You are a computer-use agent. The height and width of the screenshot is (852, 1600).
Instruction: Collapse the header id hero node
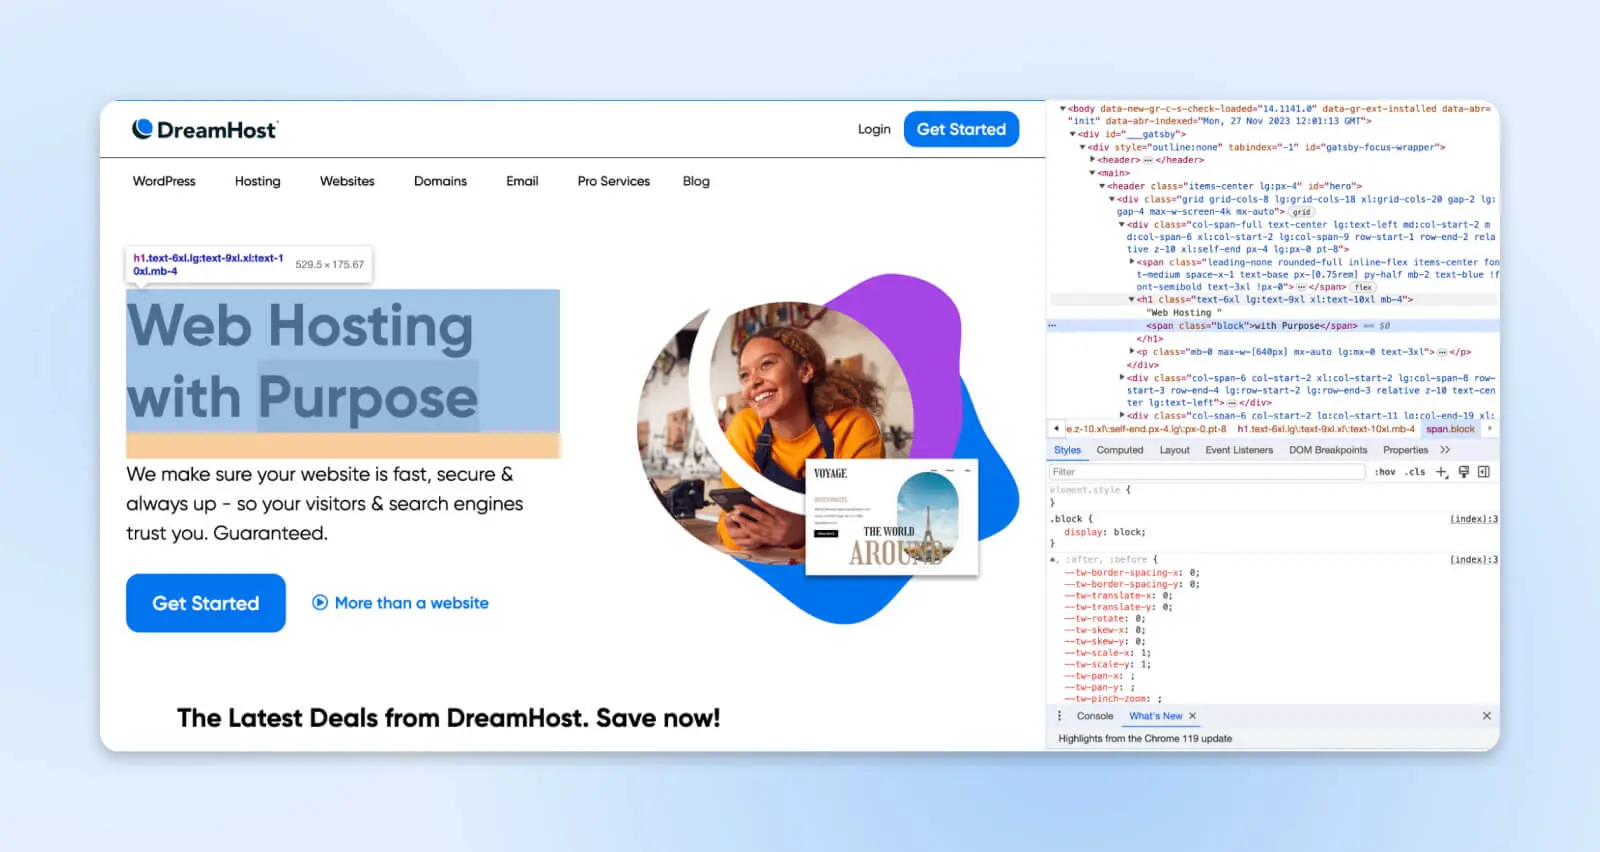(x=1102, y=186)
